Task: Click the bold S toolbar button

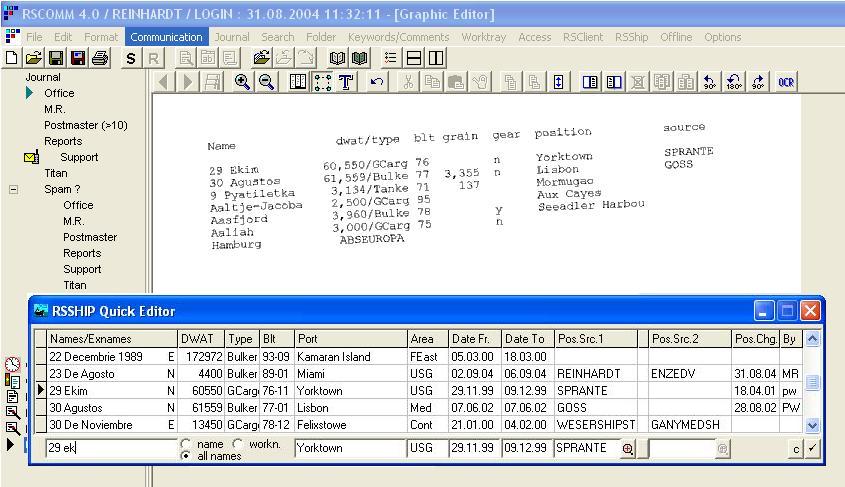Action: click(130, 58)
